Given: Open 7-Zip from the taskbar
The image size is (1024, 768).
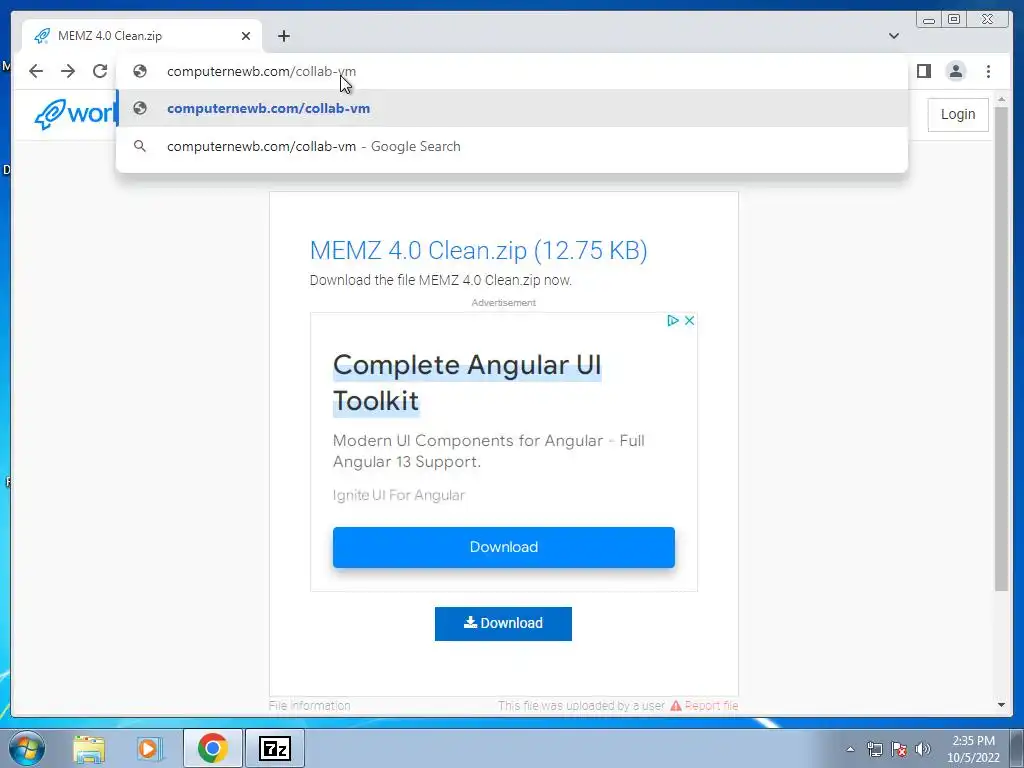Looking at the screenshot, I should click(274, 748).
